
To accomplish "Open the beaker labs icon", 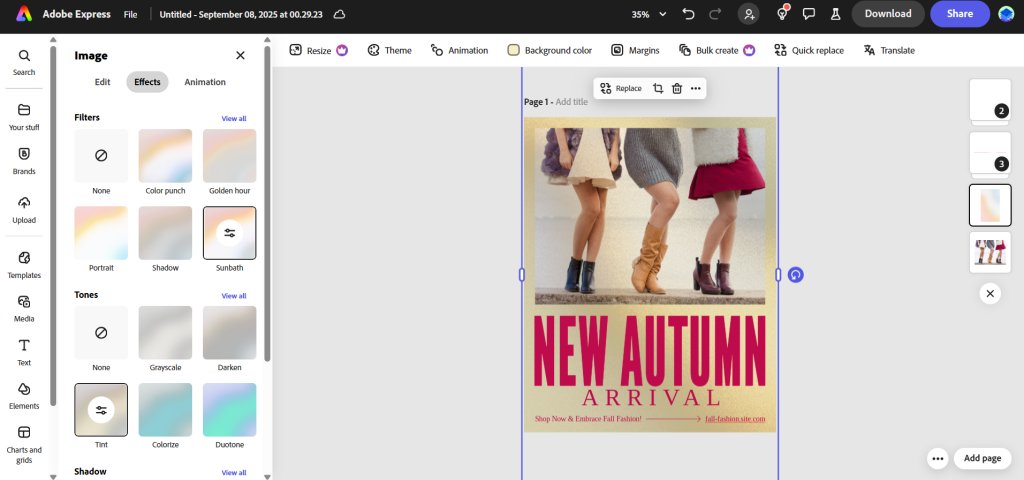I will pos(835,14).
